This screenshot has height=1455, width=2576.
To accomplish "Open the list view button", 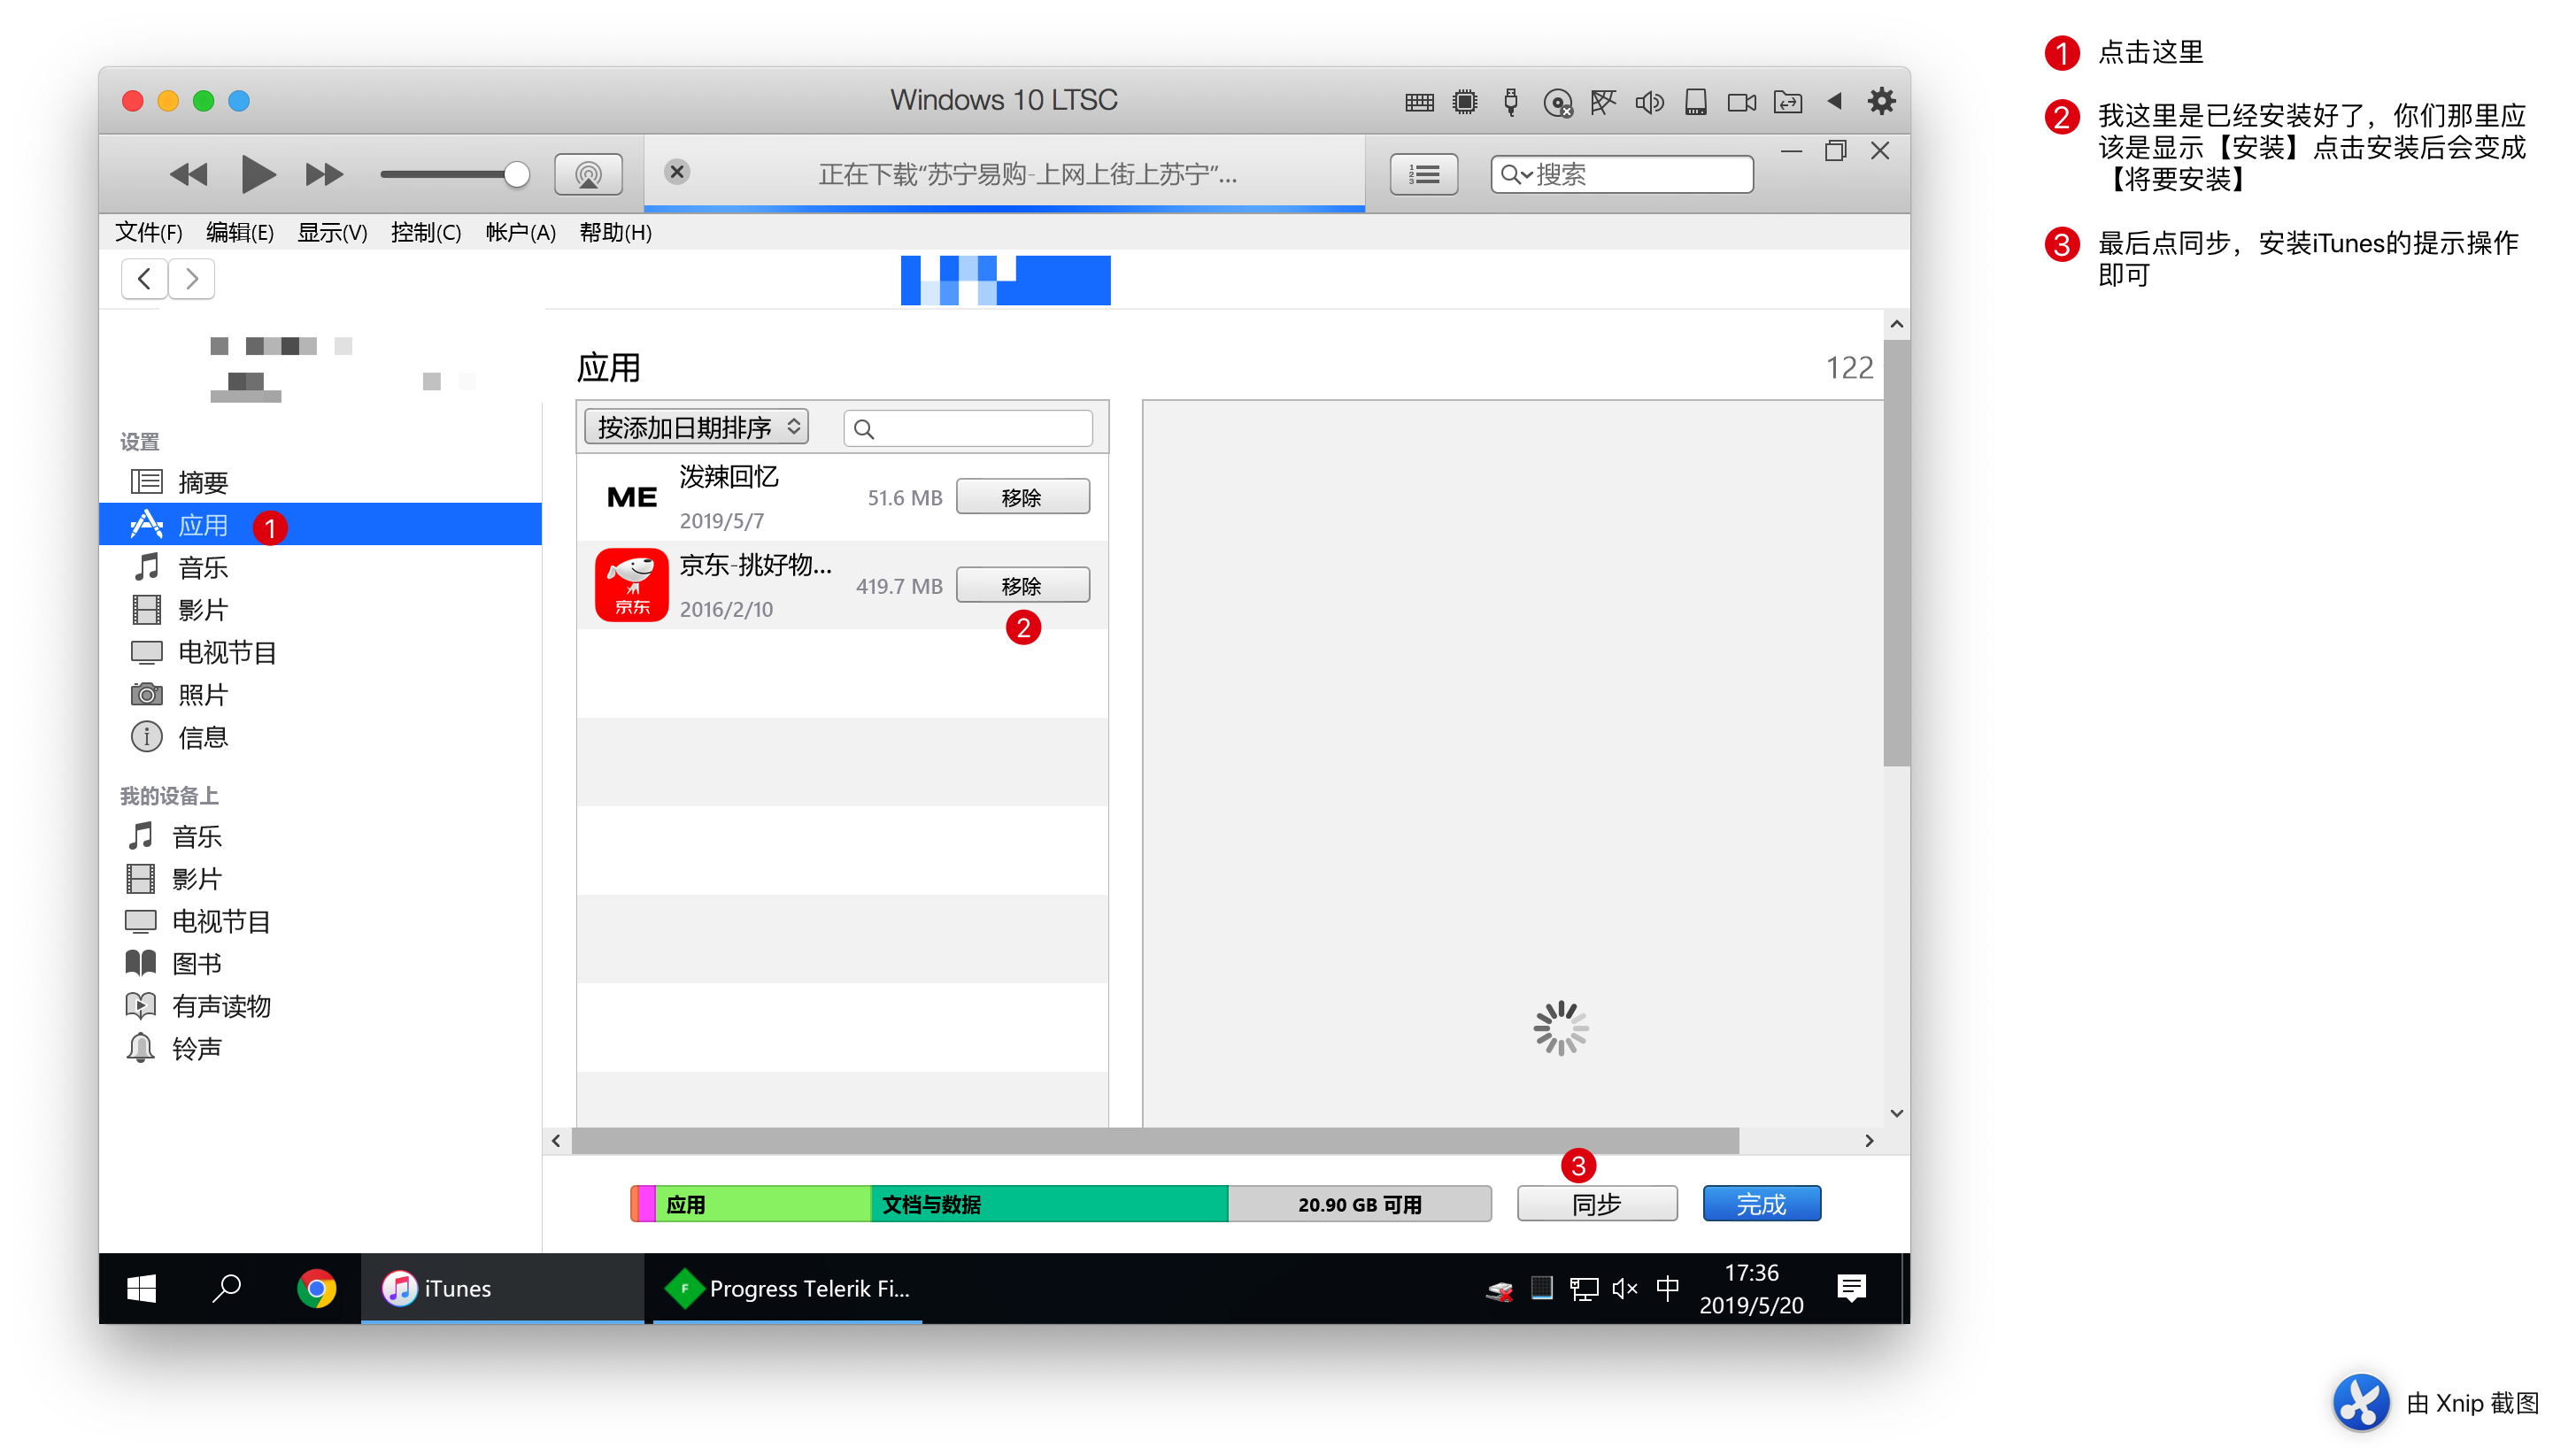I will click(1423, 175).
